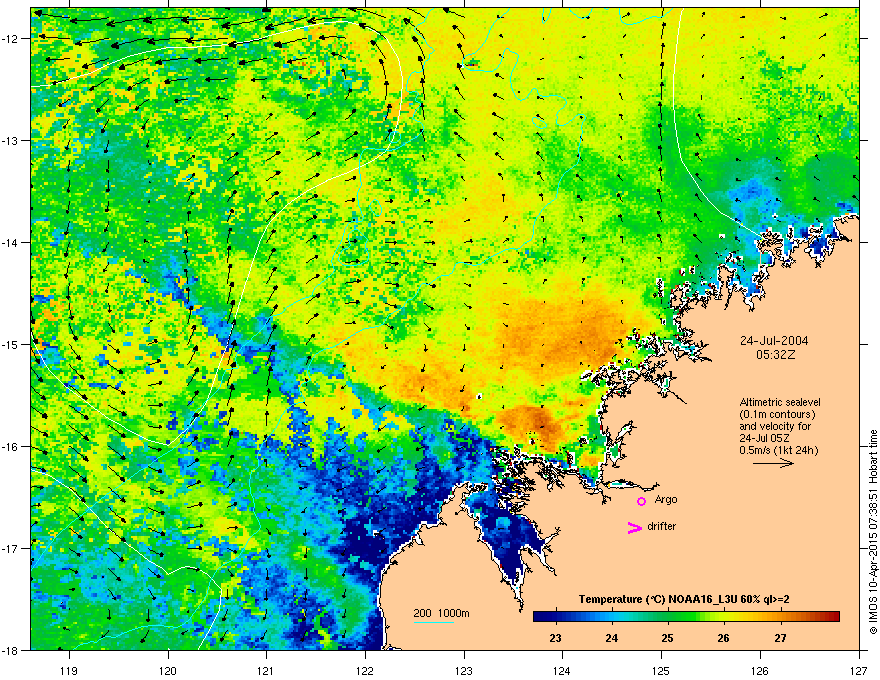This screenshot has height=680, width=880.
Task: Click latitude axis label '-17'
Action: pyautogui.click(x=11, y=548)
